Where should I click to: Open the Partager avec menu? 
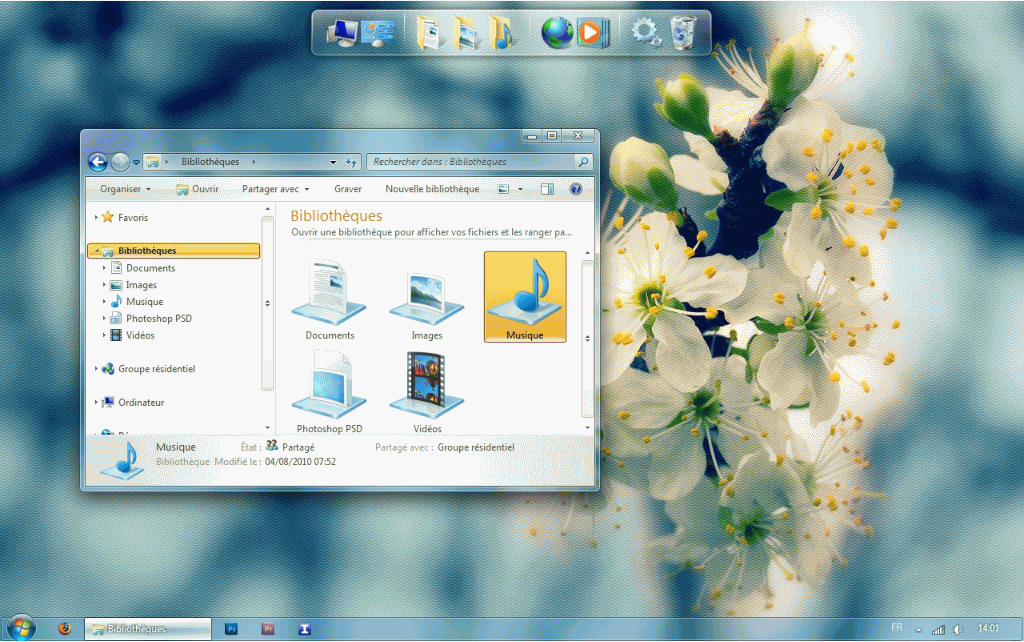pyautogui.click(x=275, y=189)
